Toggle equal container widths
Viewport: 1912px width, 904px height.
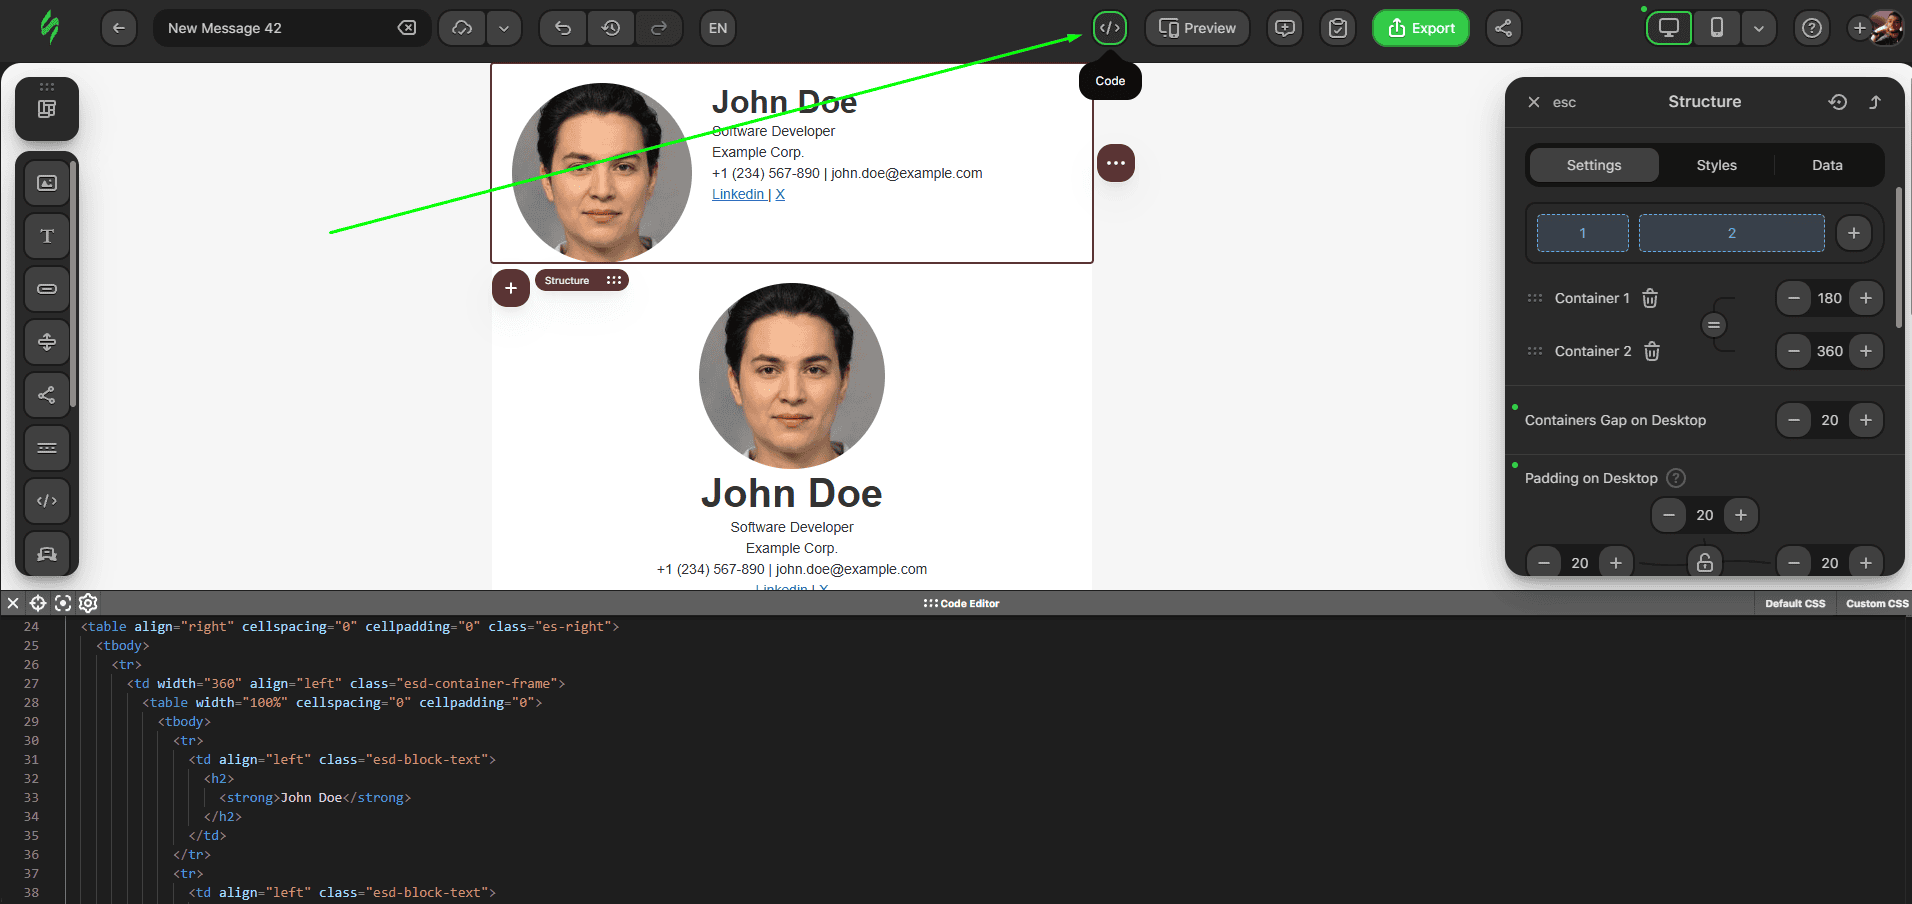coord(1714,325)
